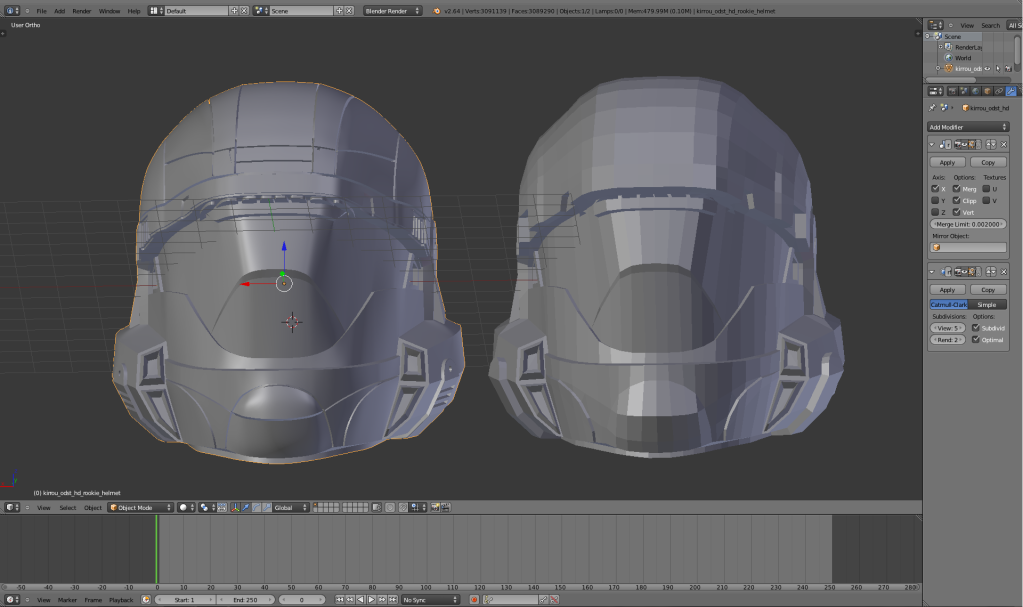Screen dimensions: 1023x607
Task: Toggle the Optimal display checkbox
Action: (x=976, y=340)
